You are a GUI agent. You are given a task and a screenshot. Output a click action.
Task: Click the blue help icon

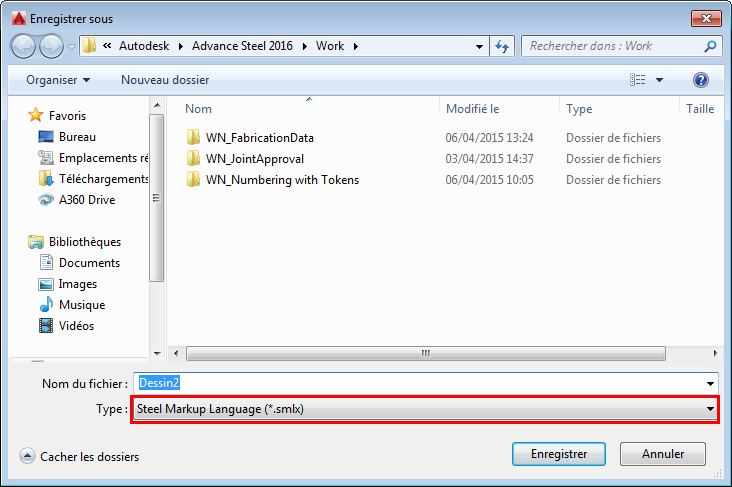701,80
